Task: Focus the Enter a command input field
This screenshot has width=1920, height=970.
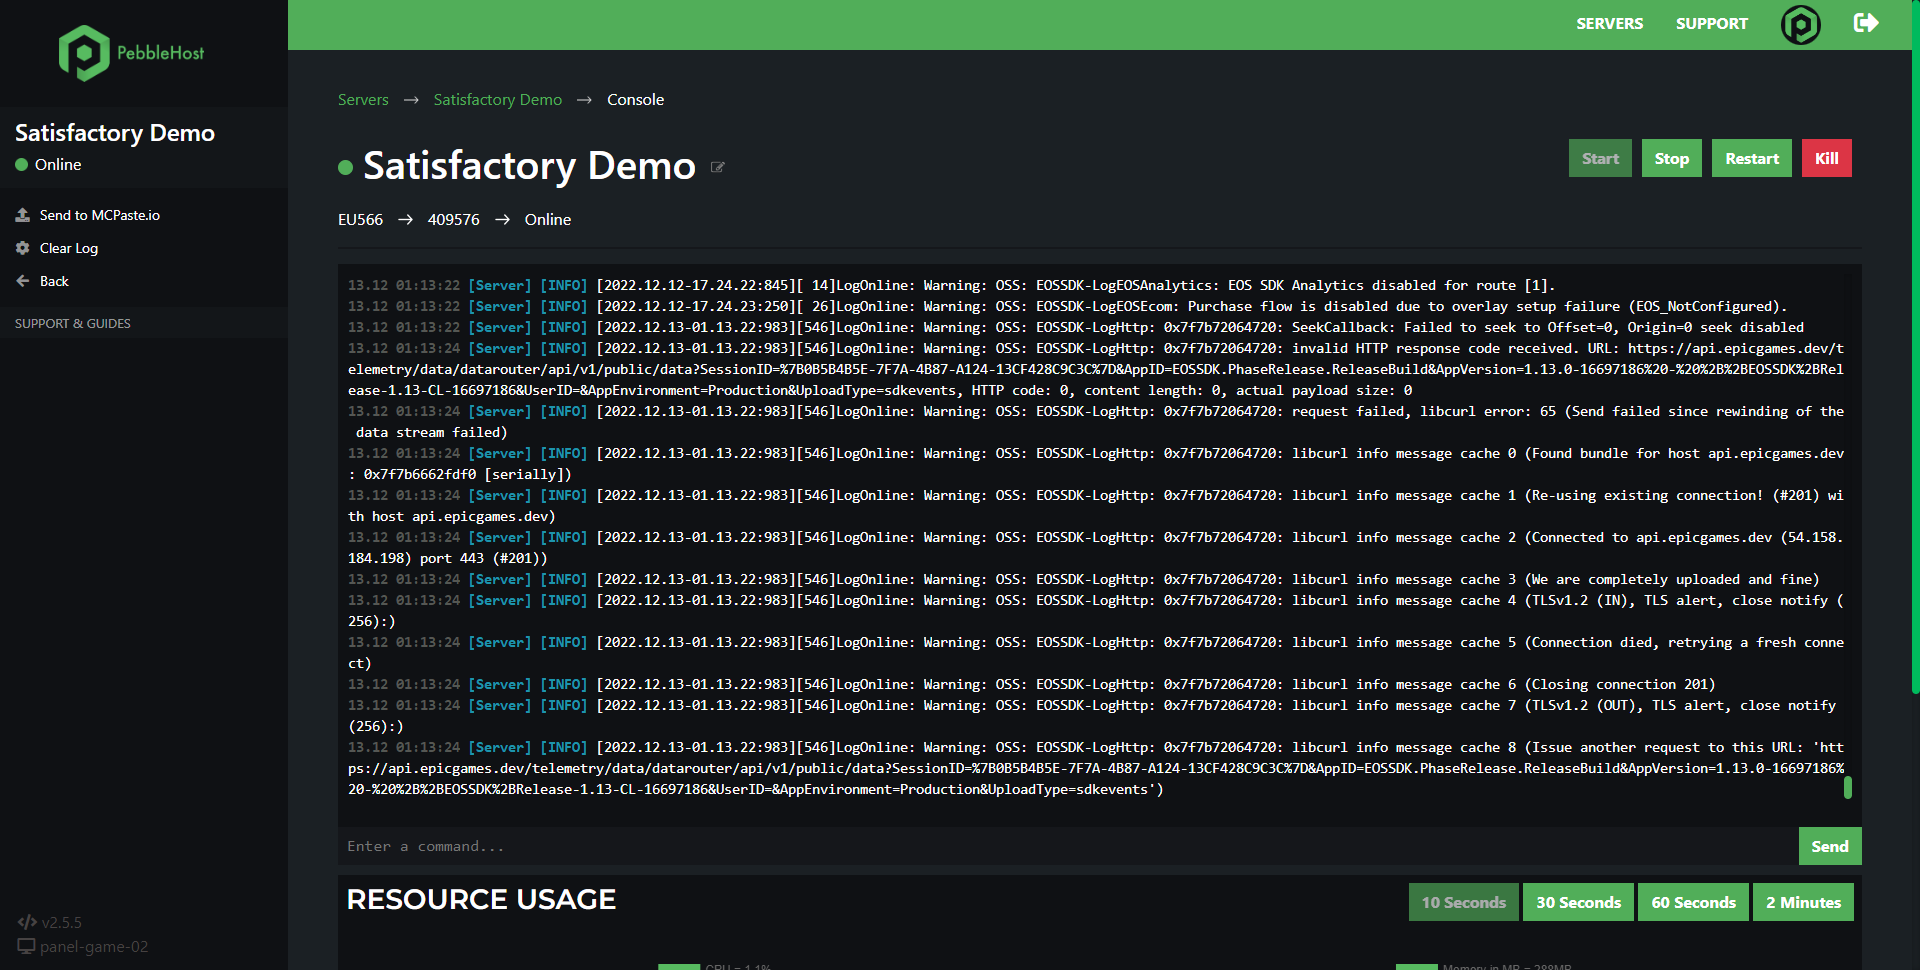Action: click(x=1067, y=846)
